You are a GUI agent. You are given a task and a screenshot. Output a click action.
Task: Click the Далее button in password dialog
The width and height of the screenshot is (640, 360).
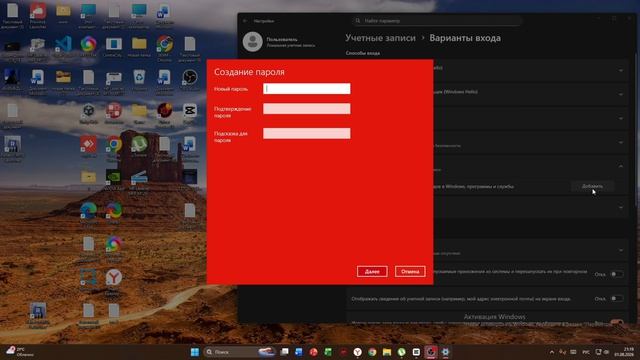(372, 271)
